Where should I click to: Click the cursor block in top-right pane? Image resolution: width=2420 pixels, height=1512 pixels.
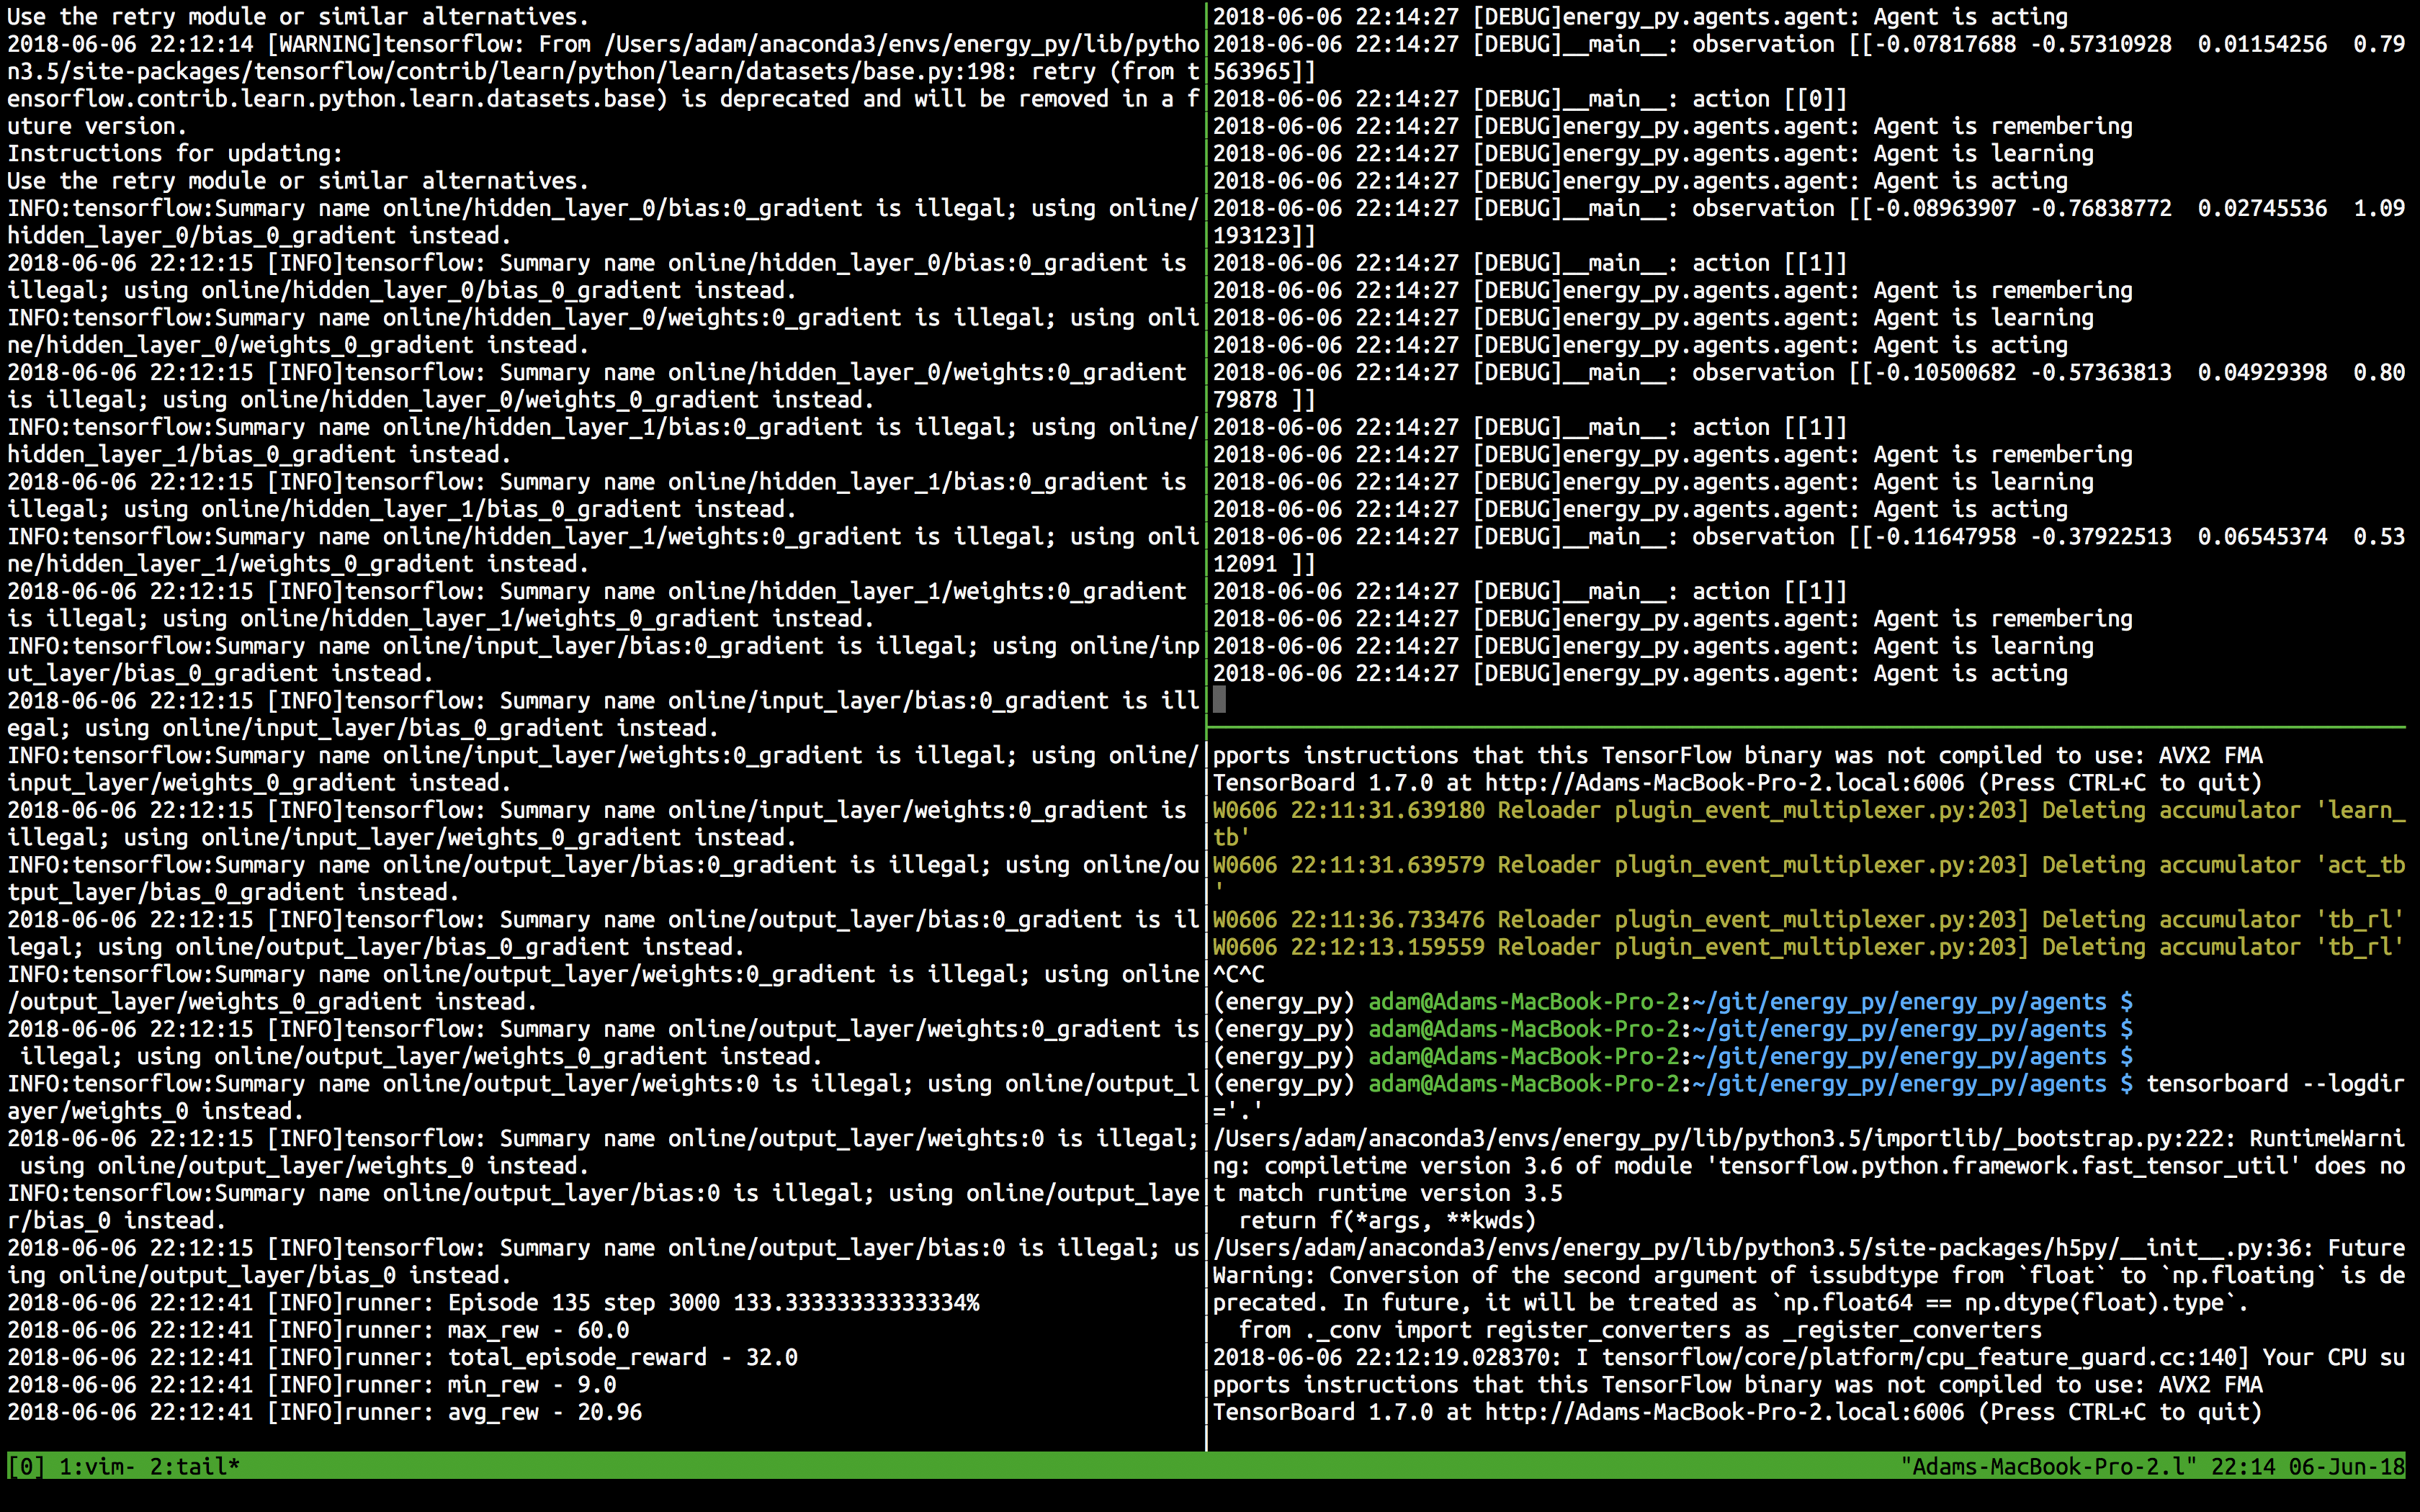point(1219,700)
